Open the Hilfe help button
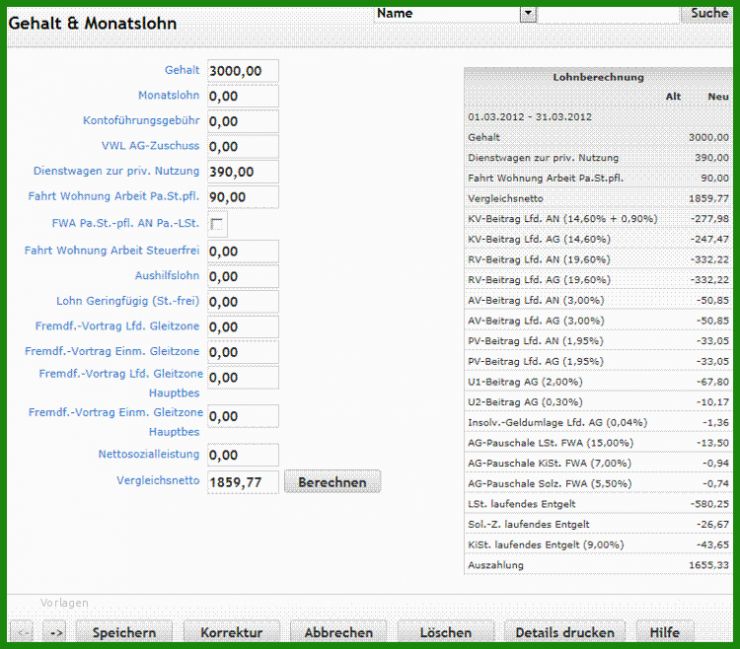 click(x=665, y=632)
